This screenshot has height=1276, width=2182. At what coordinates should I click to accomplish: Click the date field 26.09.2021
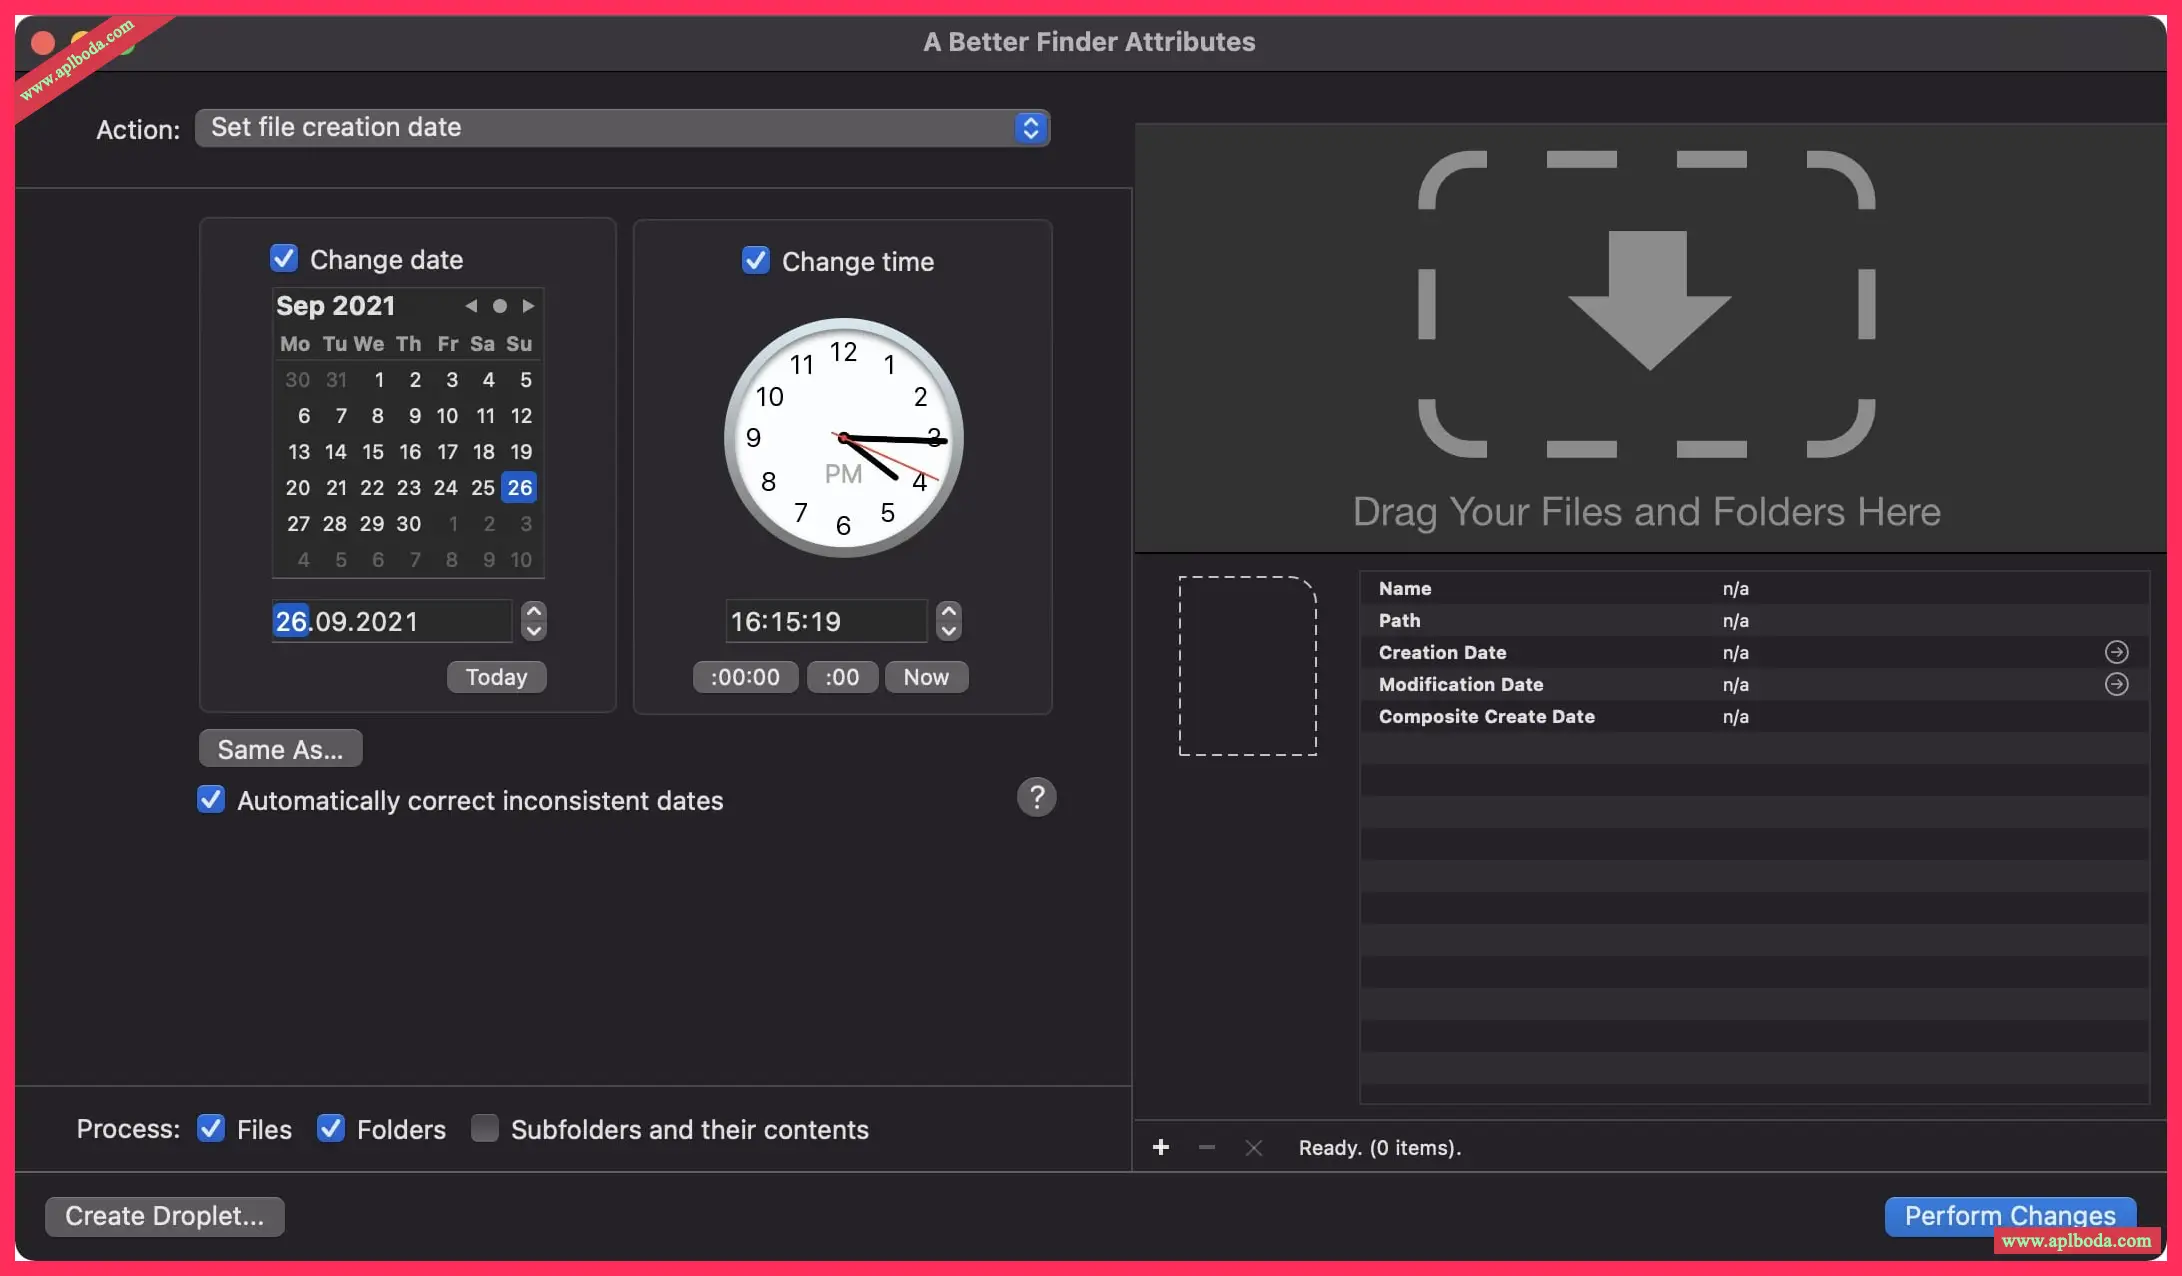click(392, 621)
